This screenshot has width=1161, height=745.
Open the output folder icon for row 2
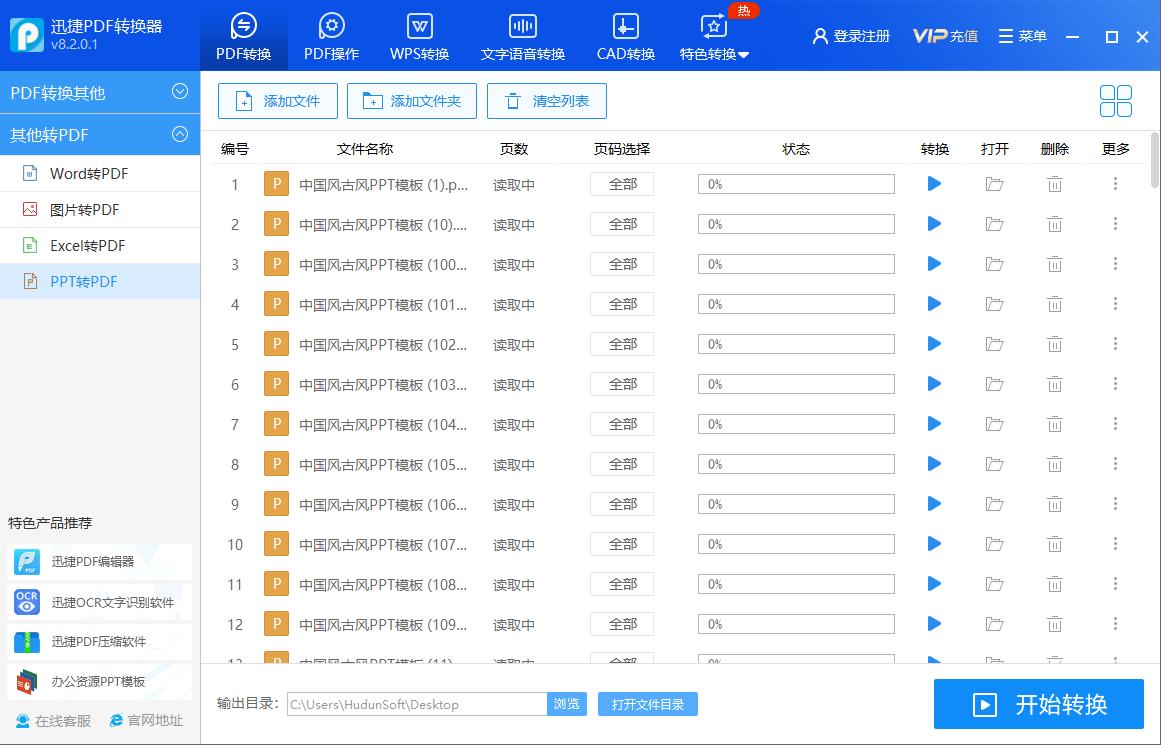994,223
